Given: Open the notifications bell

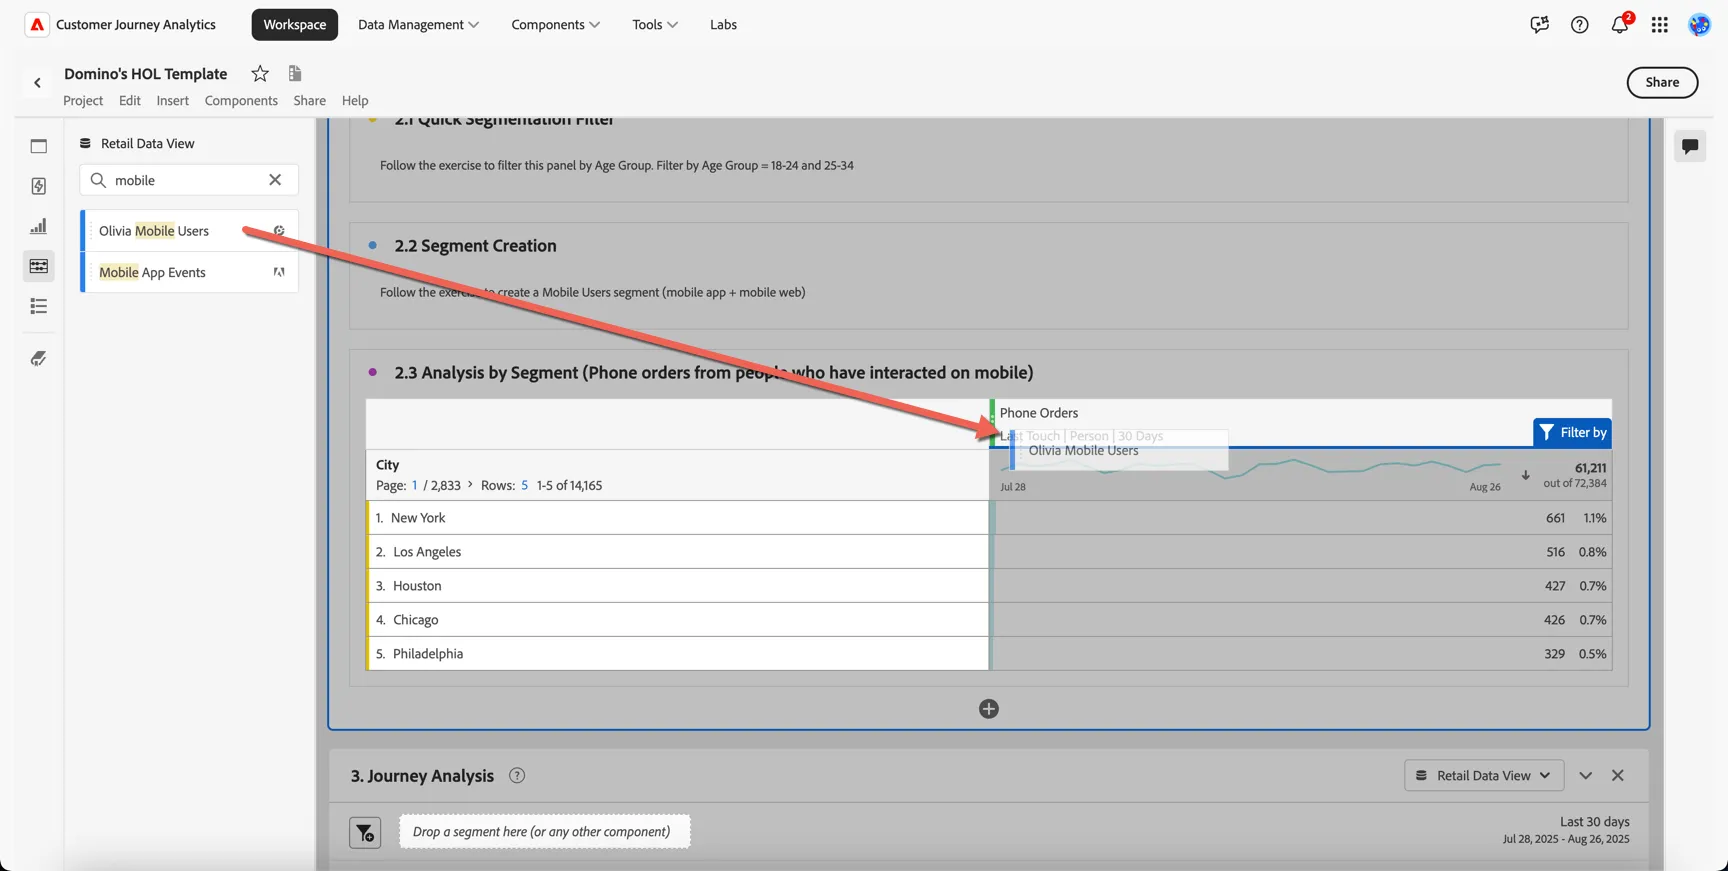Looking at the screenshot, I should pyautogui.click(x=1619, y=25).
